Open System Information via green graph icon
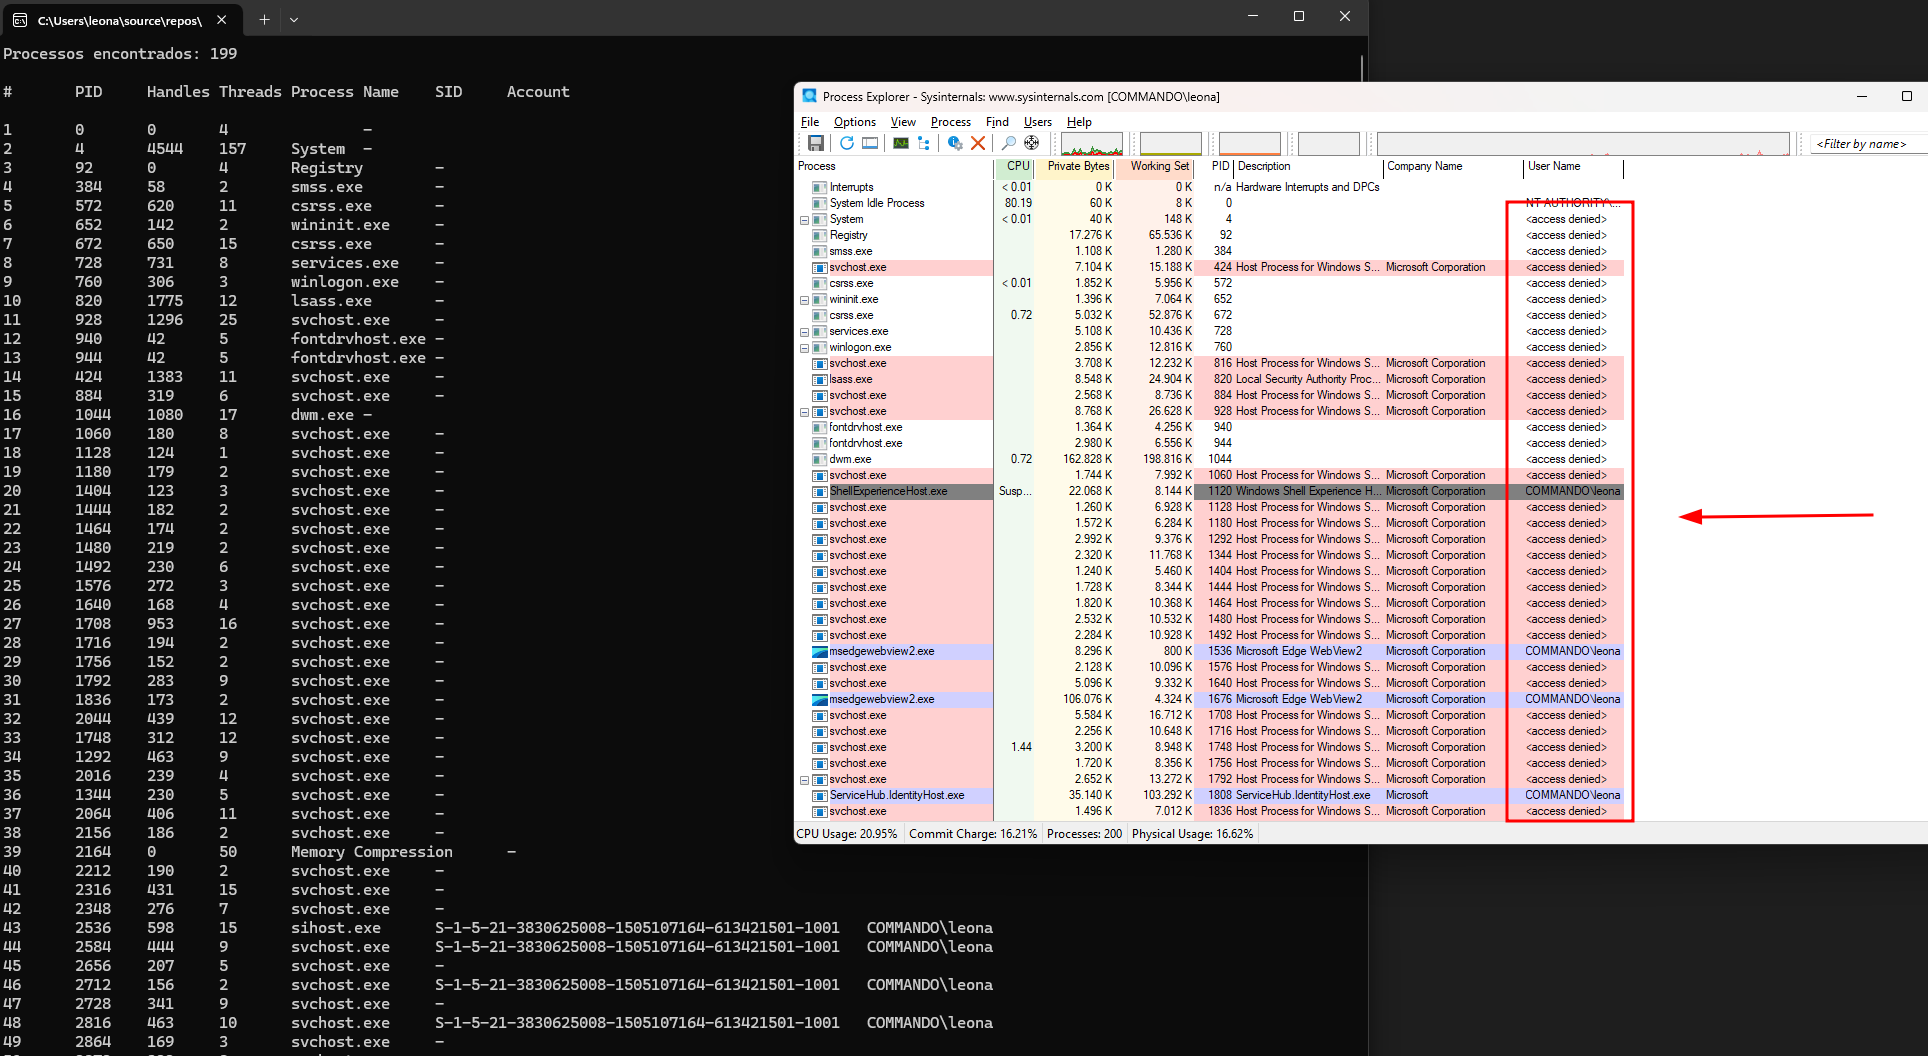 click(x=901, y=144)
